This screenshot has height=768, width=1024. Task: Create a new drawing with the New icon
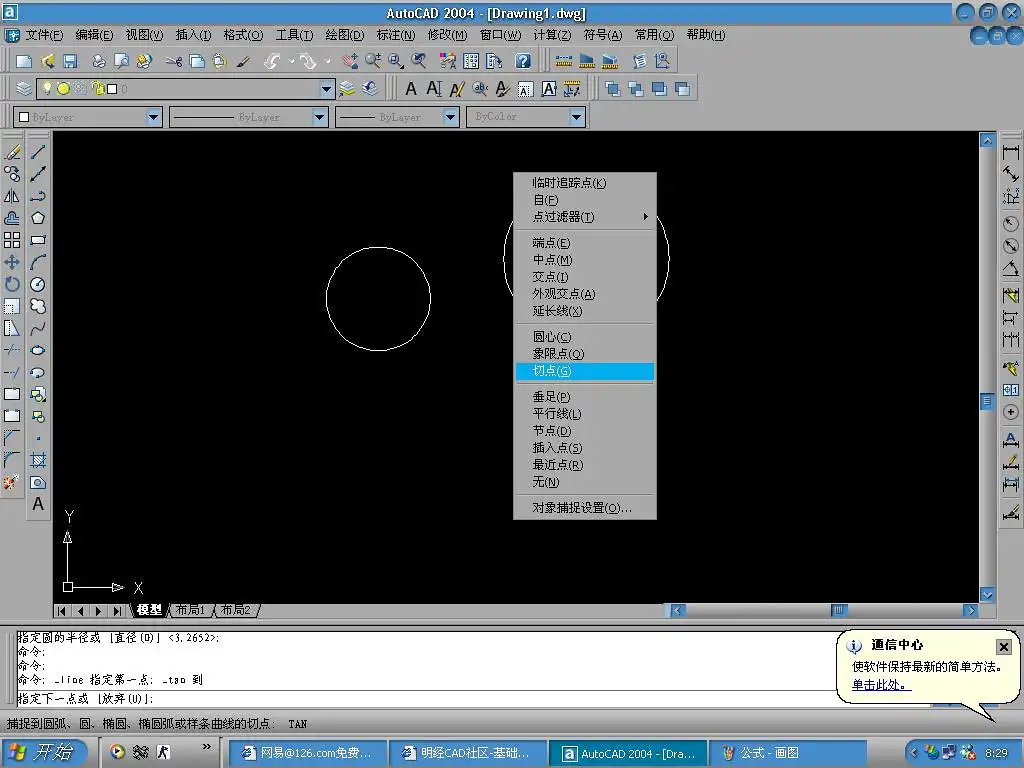click(24, 61)
